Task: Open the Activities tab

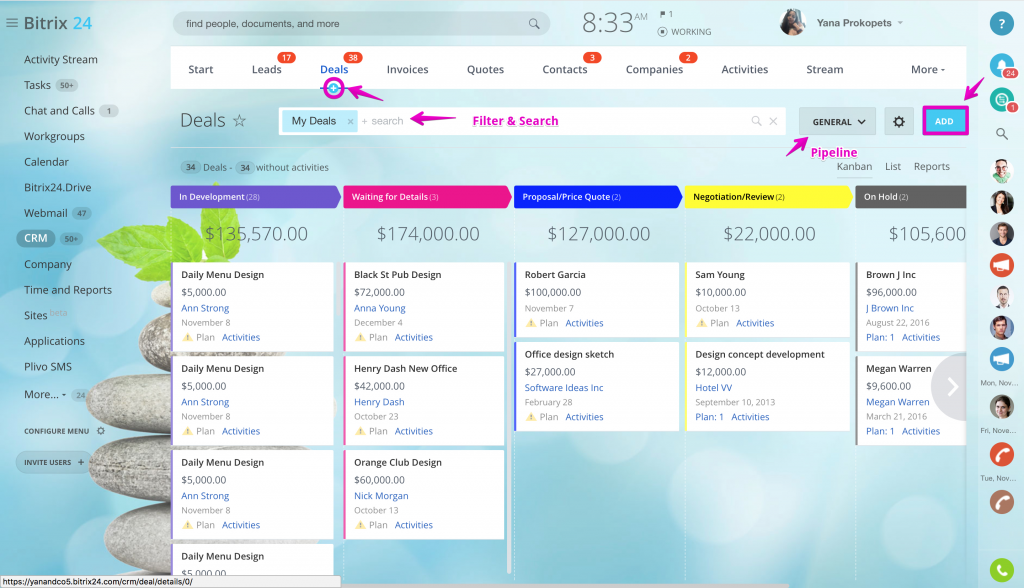Action: 744,69
